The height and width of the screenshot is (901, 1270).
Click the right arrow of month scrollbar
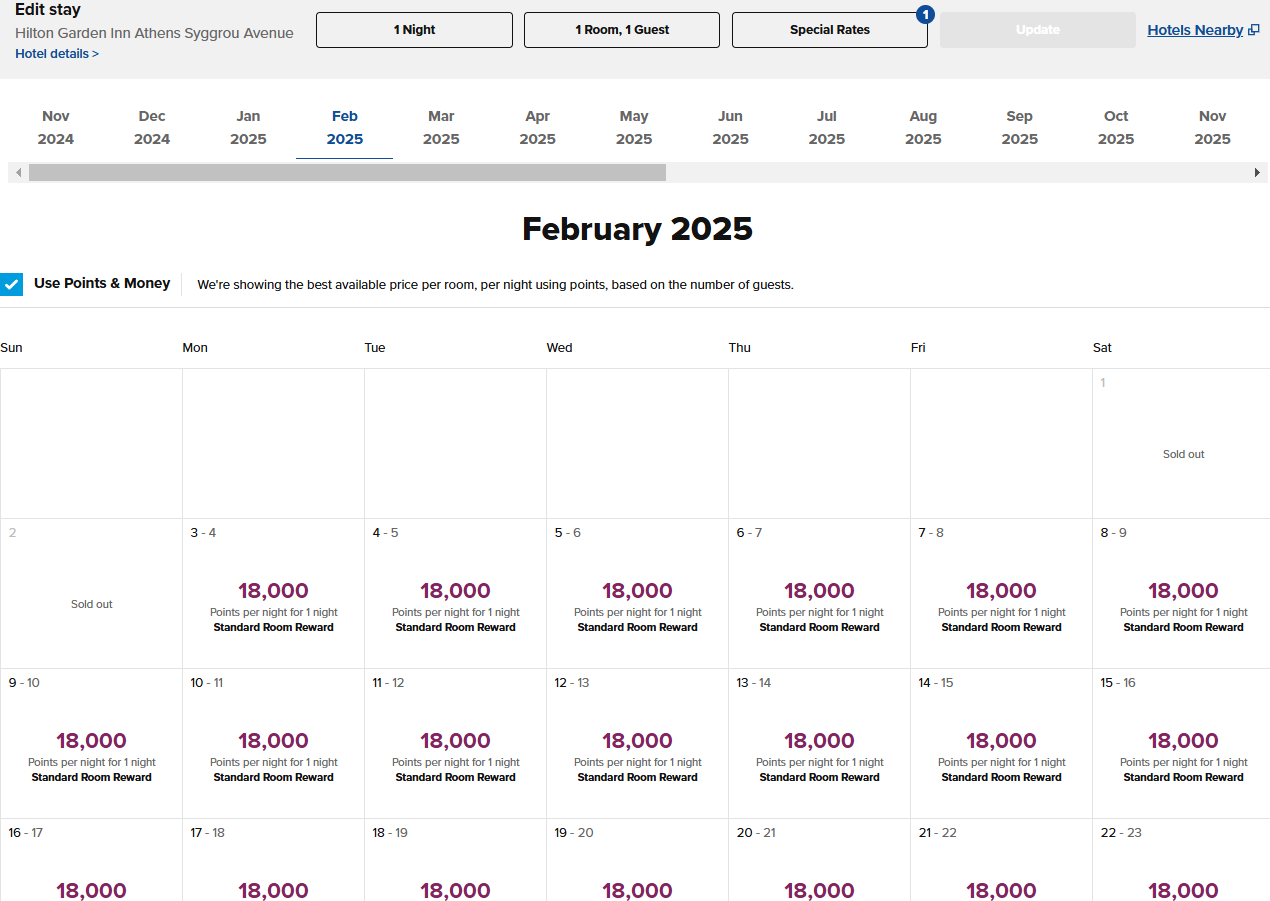coord(1257,173)
